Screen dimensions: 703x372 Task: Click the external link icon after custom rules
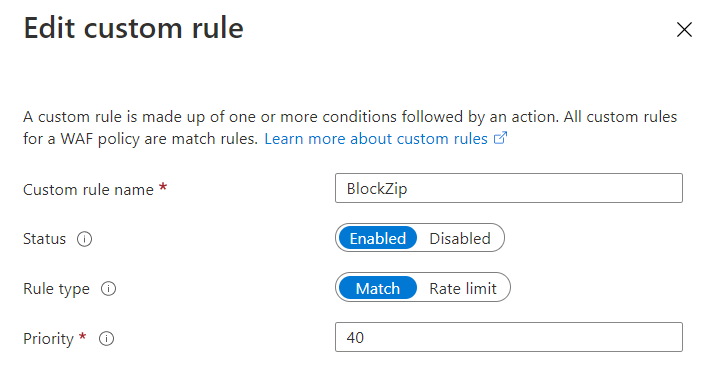[x=500, y=138]
